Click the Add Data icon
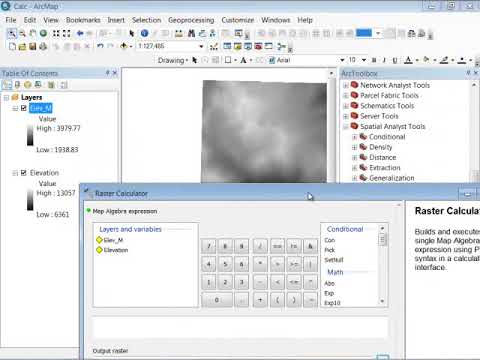Screen dimensions: 480x360 124,46
